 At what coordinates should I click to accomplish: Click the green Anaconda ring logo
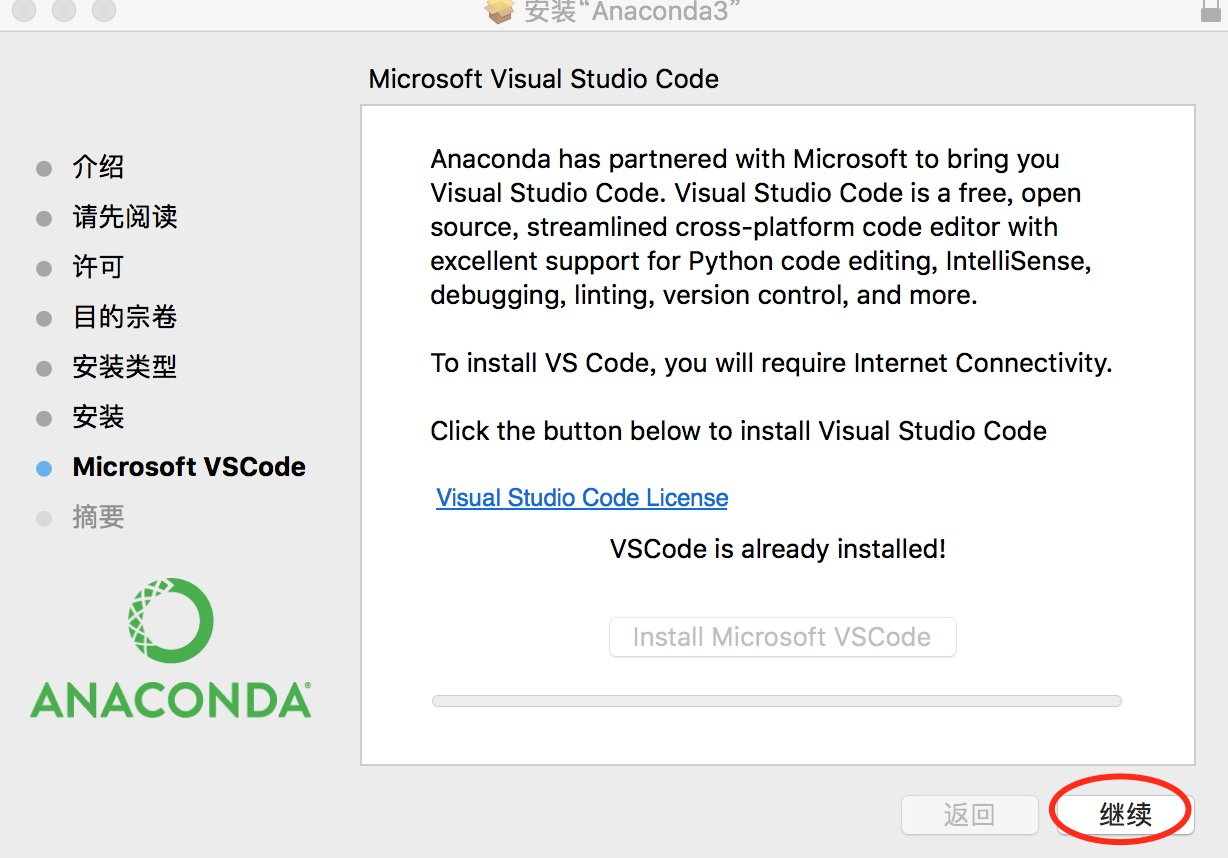(170, 621)
